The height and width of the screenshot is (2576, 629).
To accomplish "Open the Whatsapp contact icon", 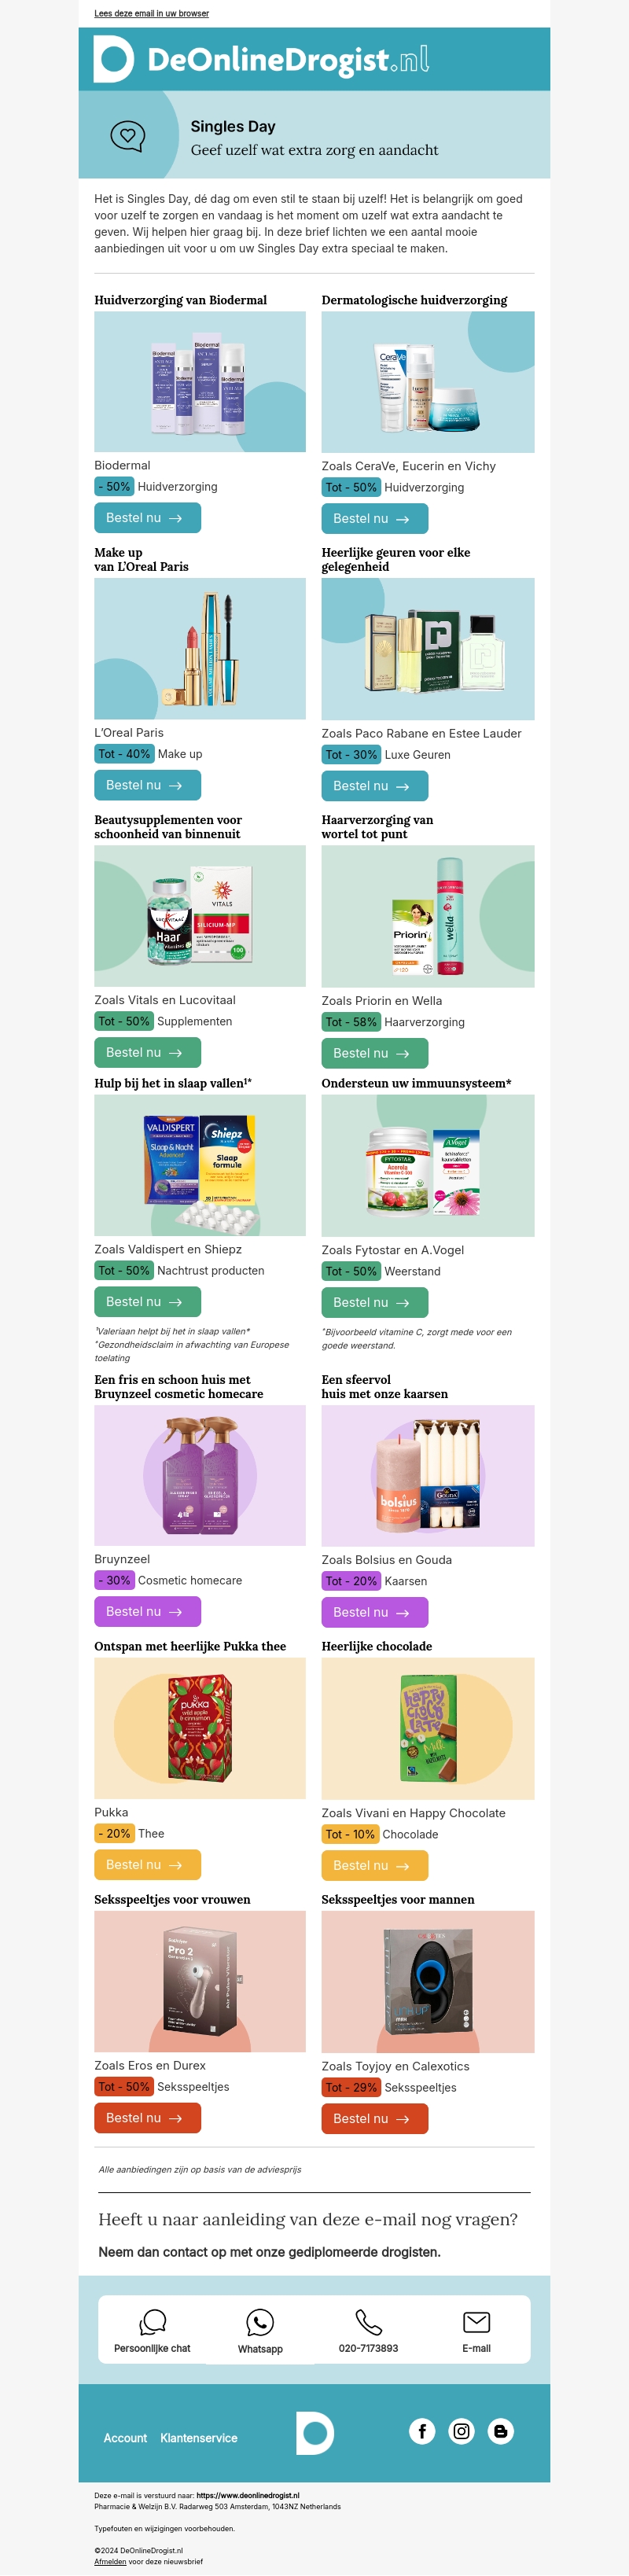I will [260, 2321].
